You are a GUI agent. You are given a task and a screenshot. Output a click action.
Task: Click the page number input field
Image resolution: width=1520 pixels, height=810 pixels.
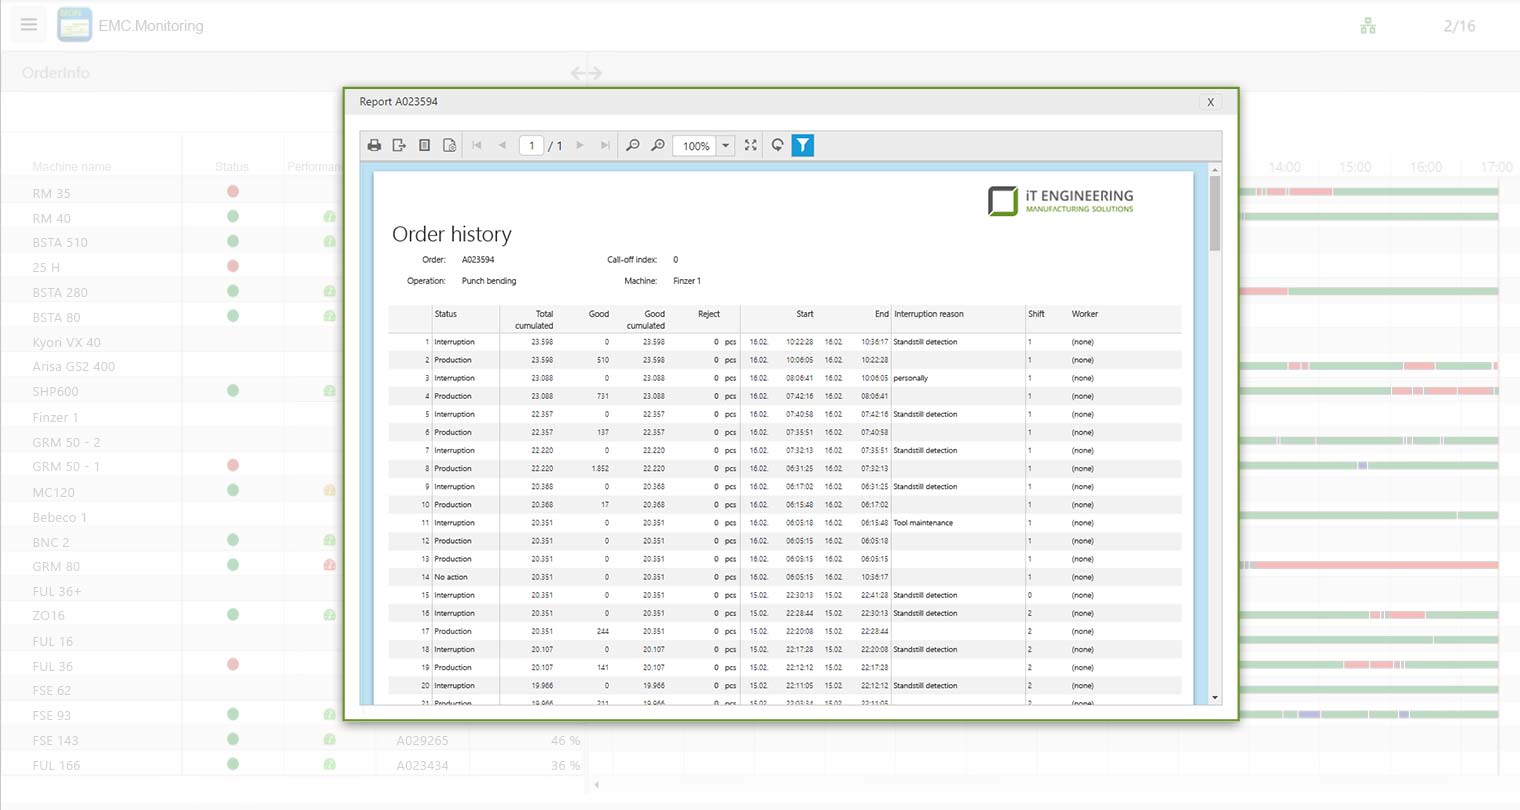pos(531,146)
